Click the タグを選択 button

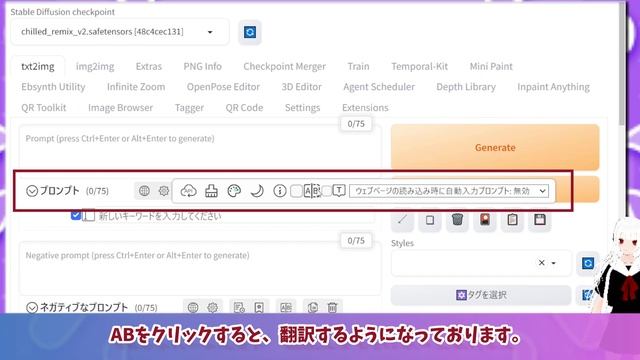[x=481, y=295]
